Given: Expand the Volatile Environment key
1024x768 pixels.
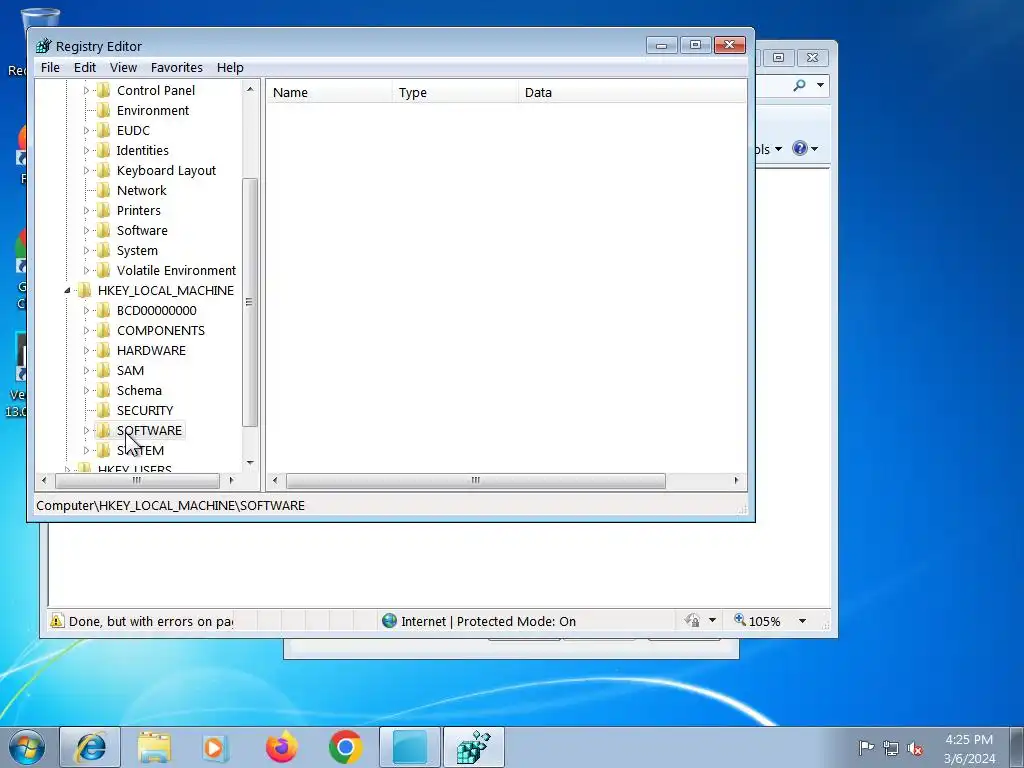Looking at the screenshot, I should (x=86, y=270).
